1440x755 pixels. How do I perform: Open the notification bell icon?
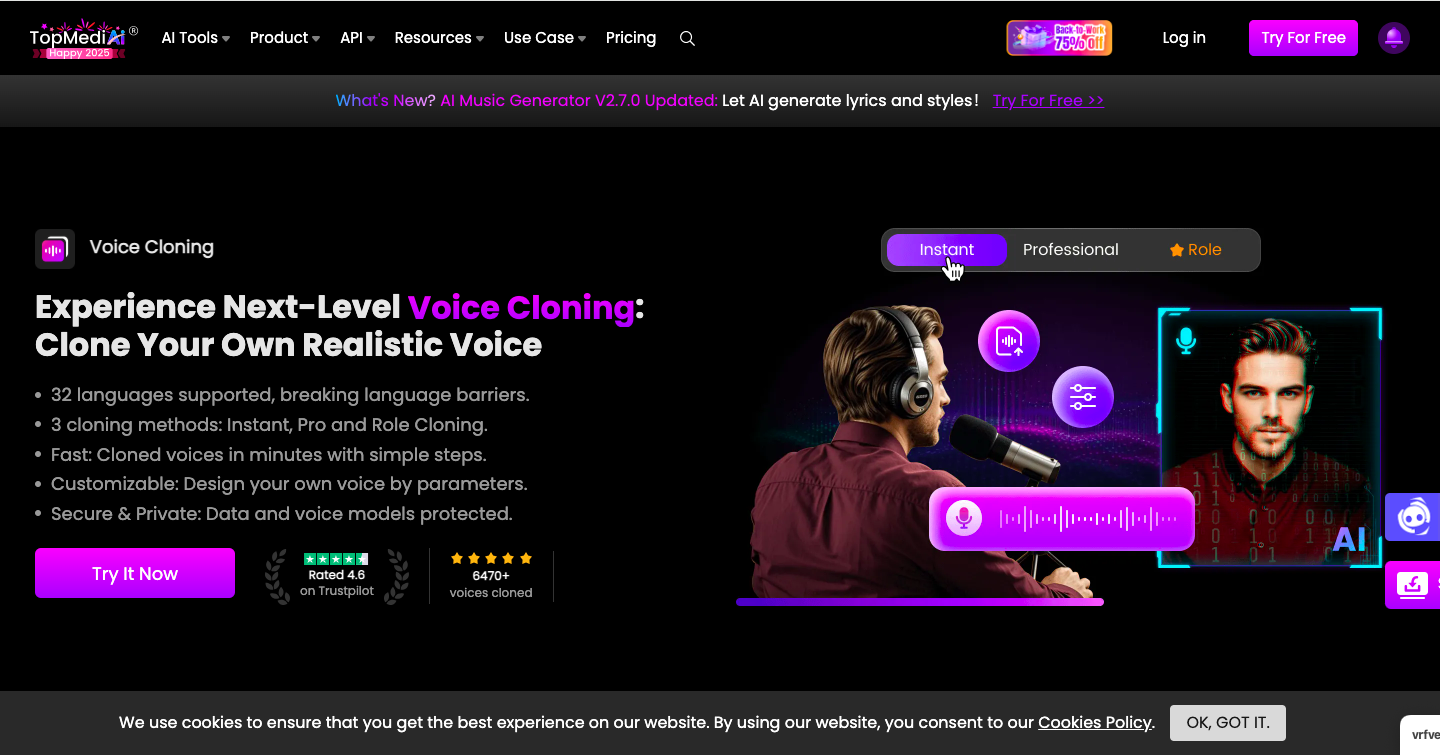1393,38
